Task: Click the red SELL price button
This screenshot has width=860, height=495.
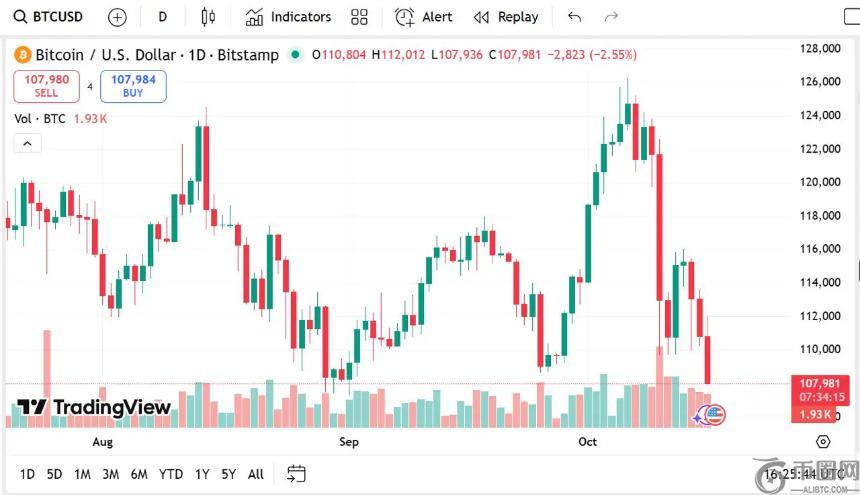Action: pos(46,86)
